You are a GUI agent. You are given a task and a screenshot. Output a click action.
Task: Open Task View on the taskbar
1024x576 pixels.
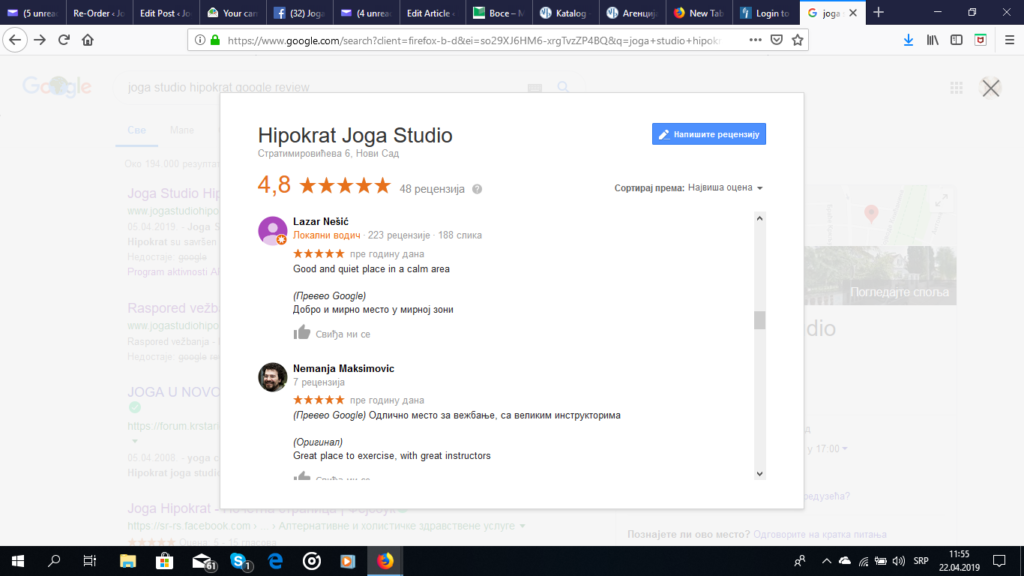click(x=89, y=561)
